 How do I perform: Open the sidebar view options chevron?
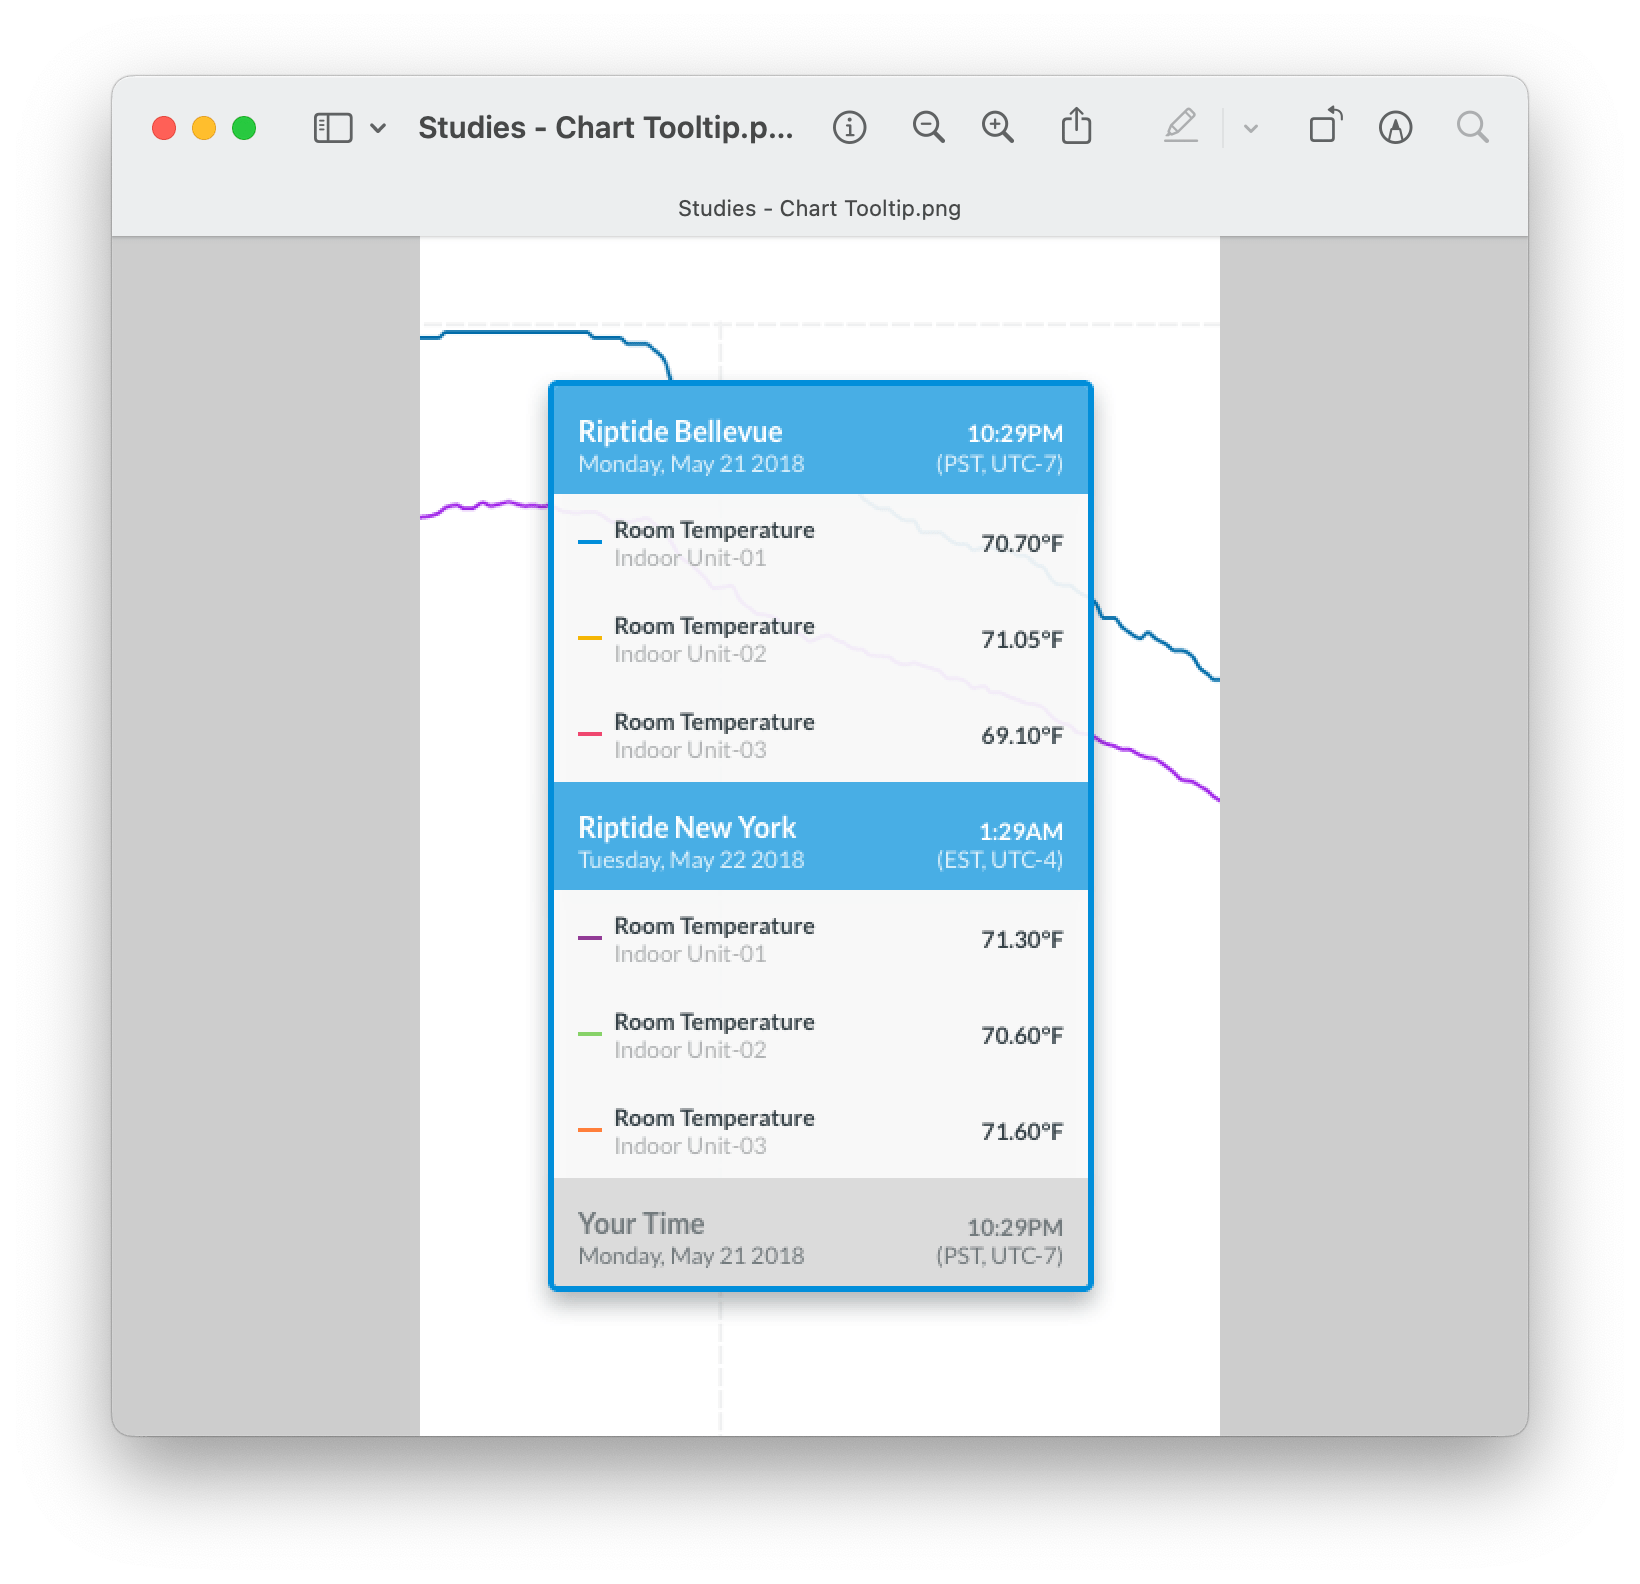coord(378,128)
